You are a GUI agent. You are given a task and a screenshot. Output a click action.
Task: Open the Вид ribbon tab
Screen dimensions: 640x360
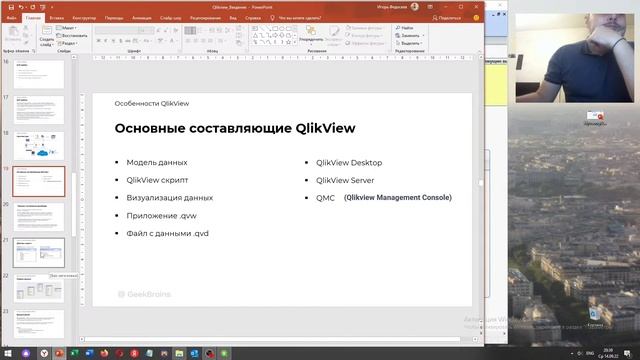point(233,18)
